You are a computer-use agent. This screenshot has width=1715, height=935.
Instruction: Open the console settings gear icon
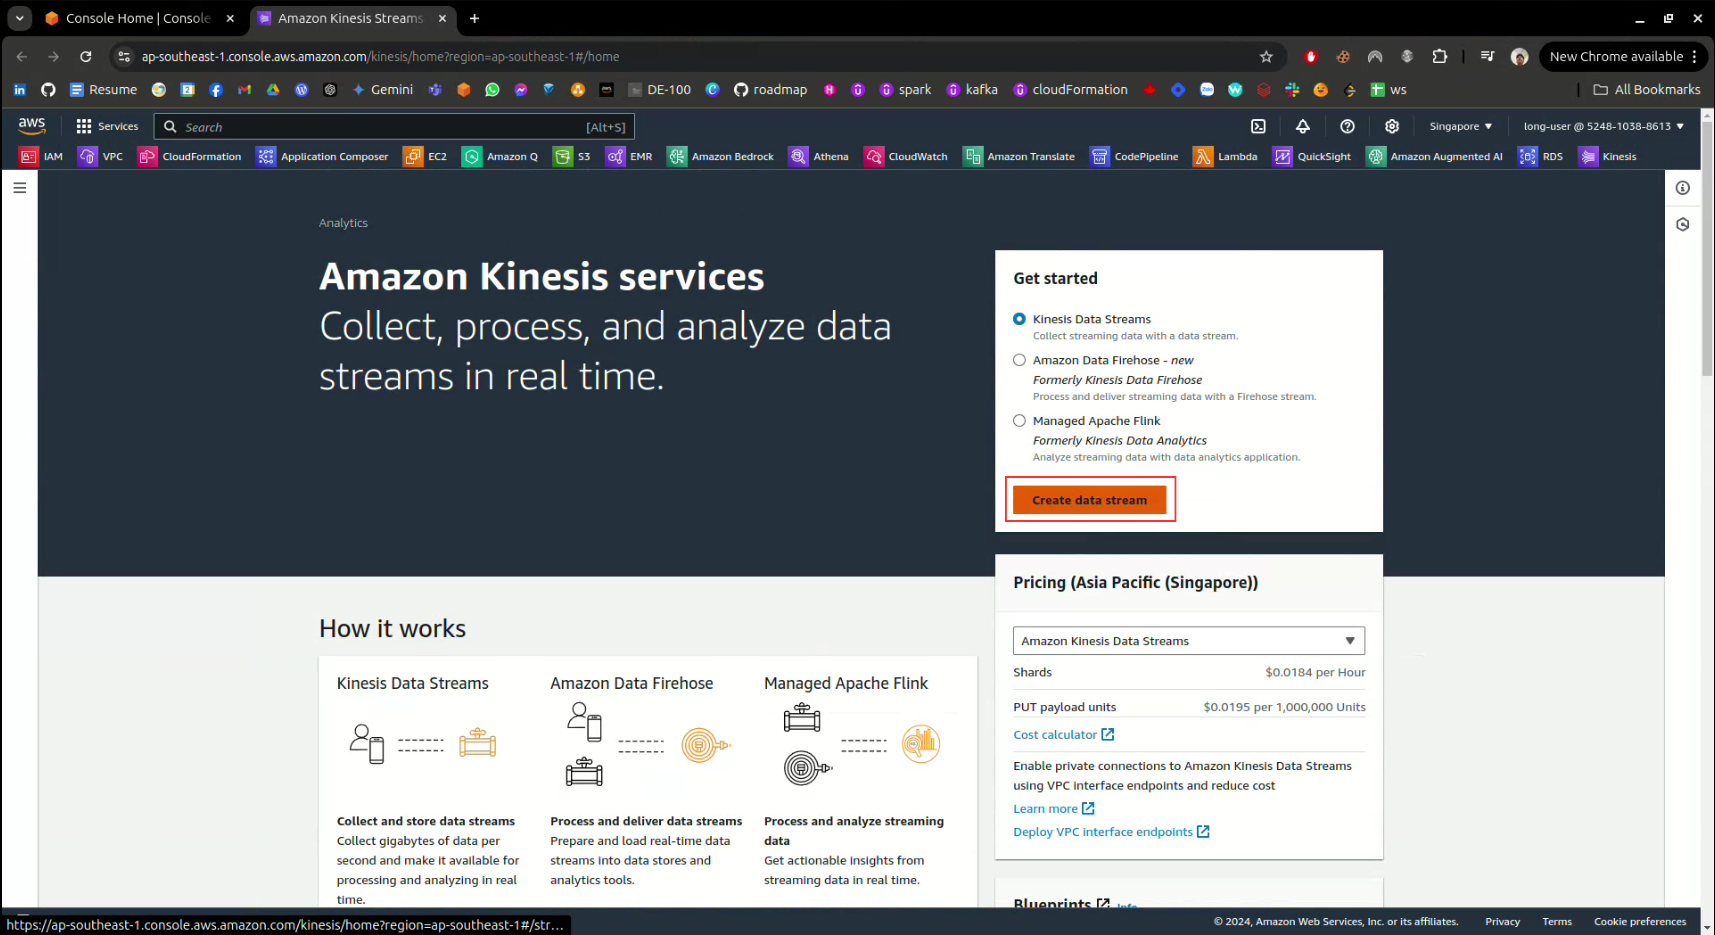click(x=1391, y=126)
